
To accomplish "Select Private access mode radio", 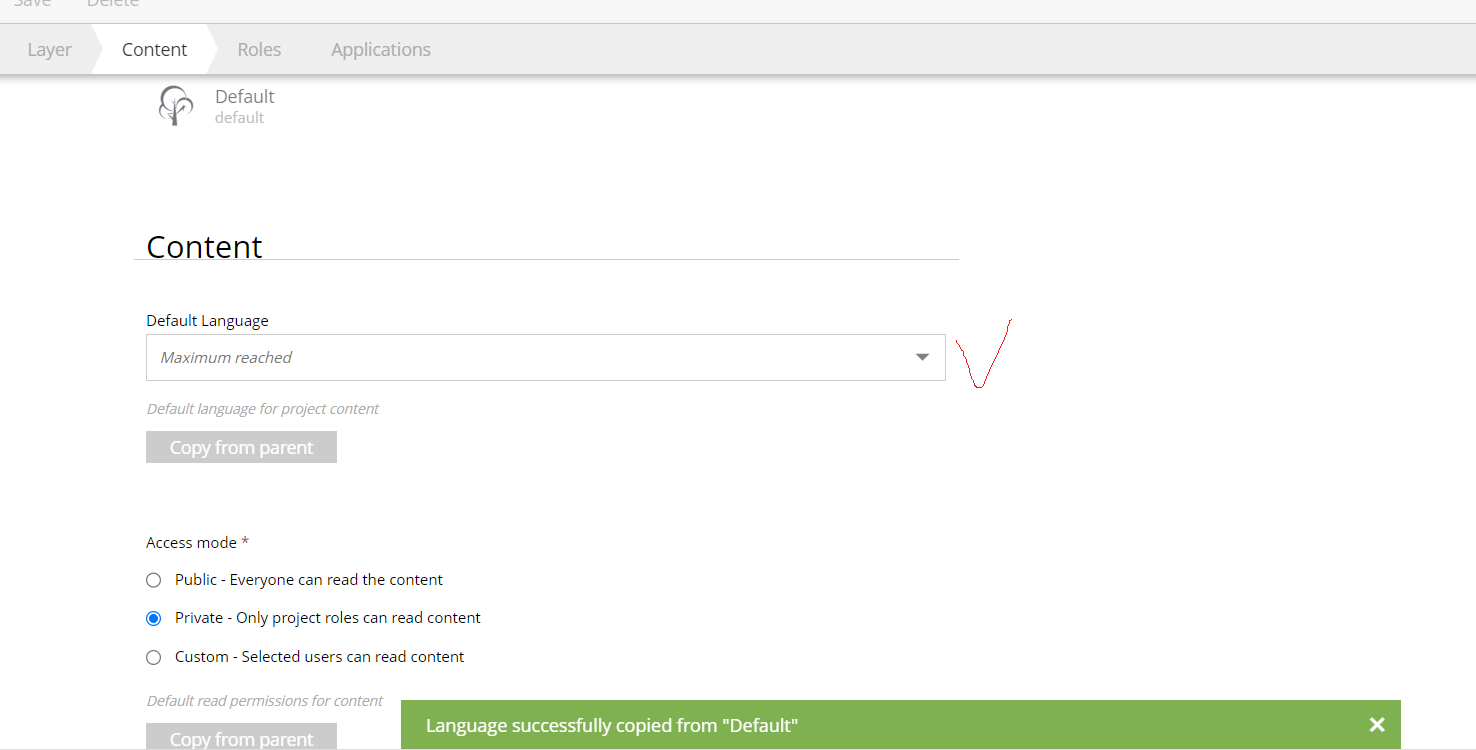I will [x=153, y=618].
